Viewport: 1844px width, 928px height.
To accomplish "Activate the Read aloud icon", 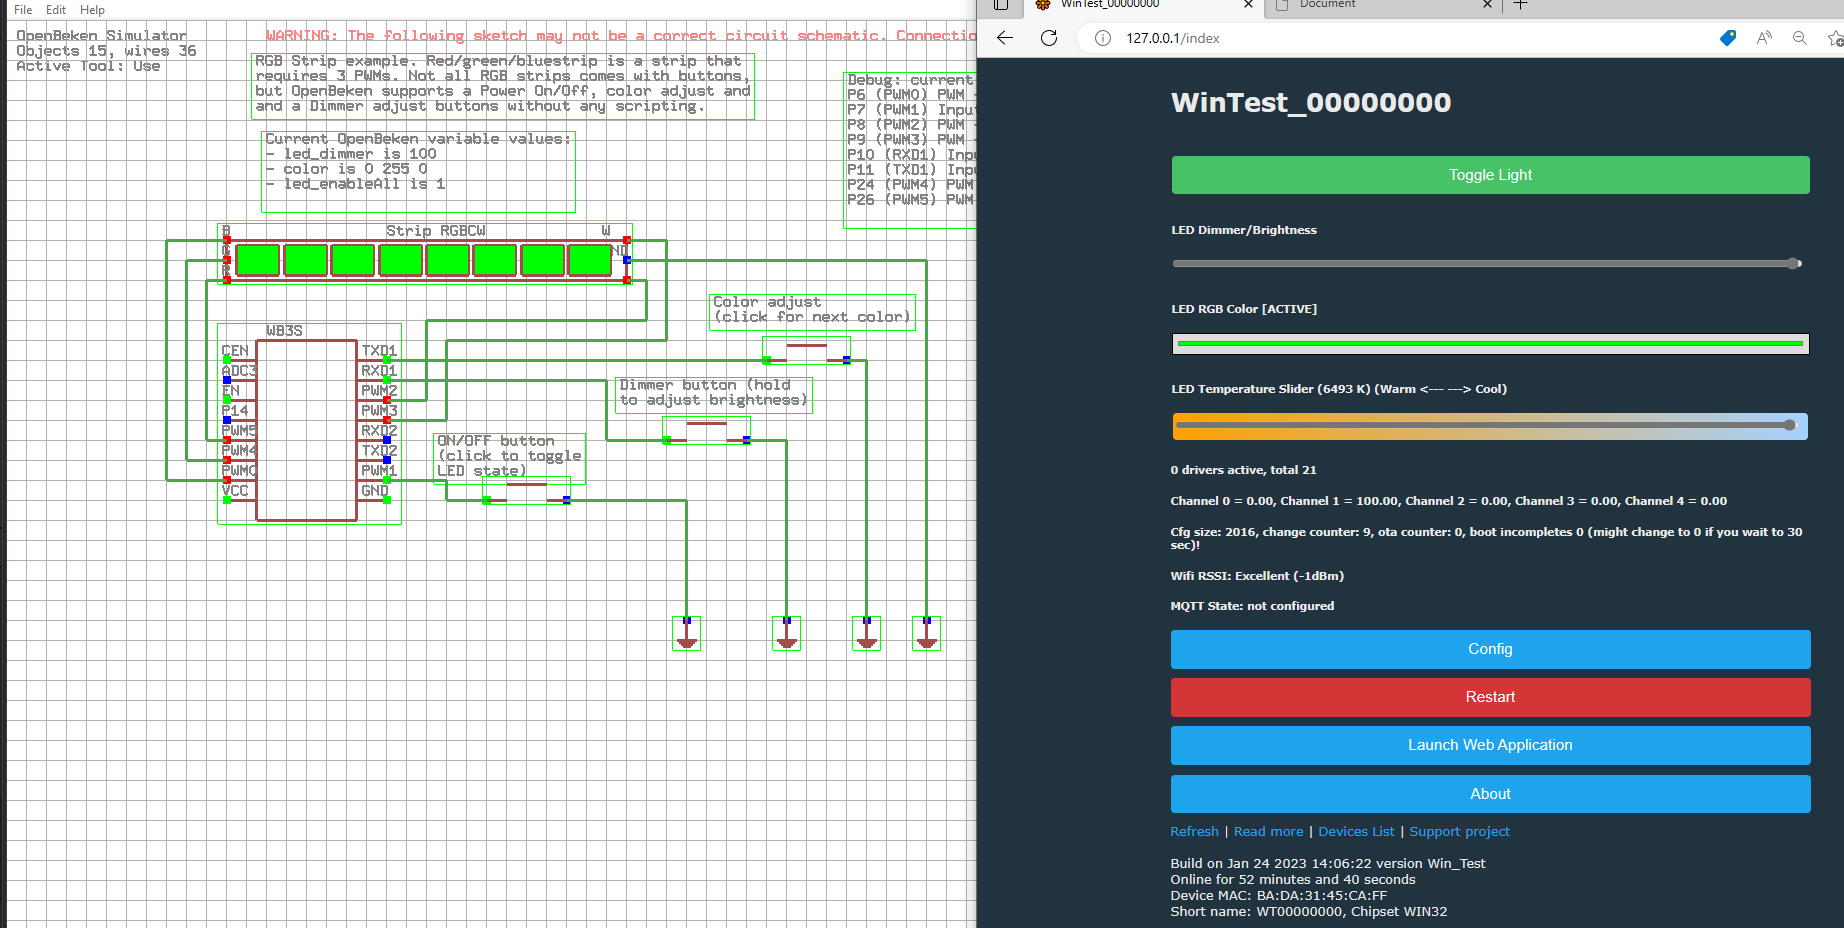I will point(1764,38).
